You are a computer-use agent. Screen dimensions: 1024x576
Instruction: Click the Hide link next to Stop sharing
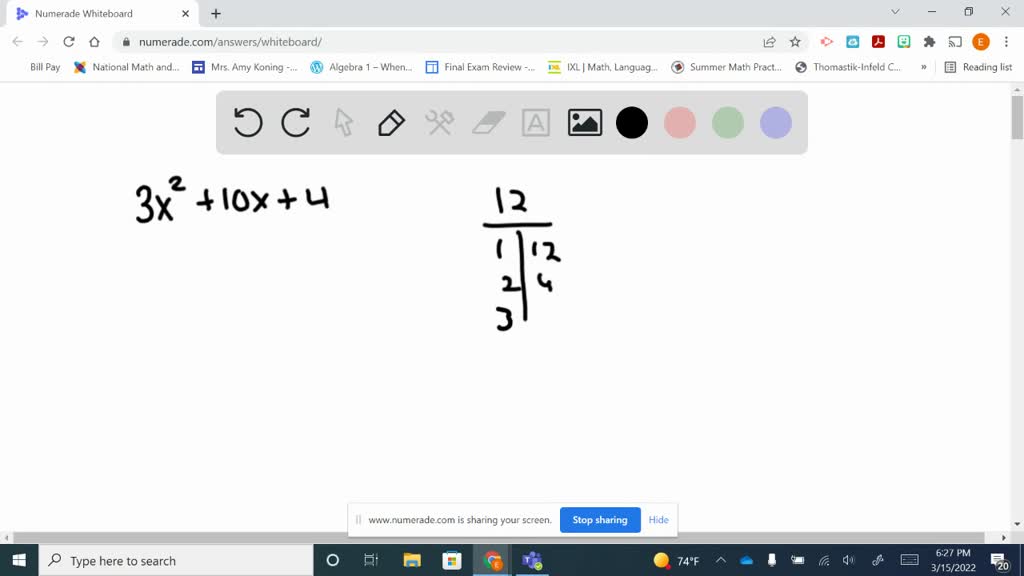tap(658, 520)
